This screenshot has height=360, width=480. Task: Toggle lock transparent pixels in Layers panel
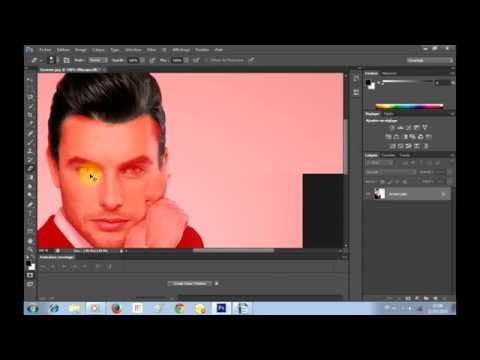382,182
